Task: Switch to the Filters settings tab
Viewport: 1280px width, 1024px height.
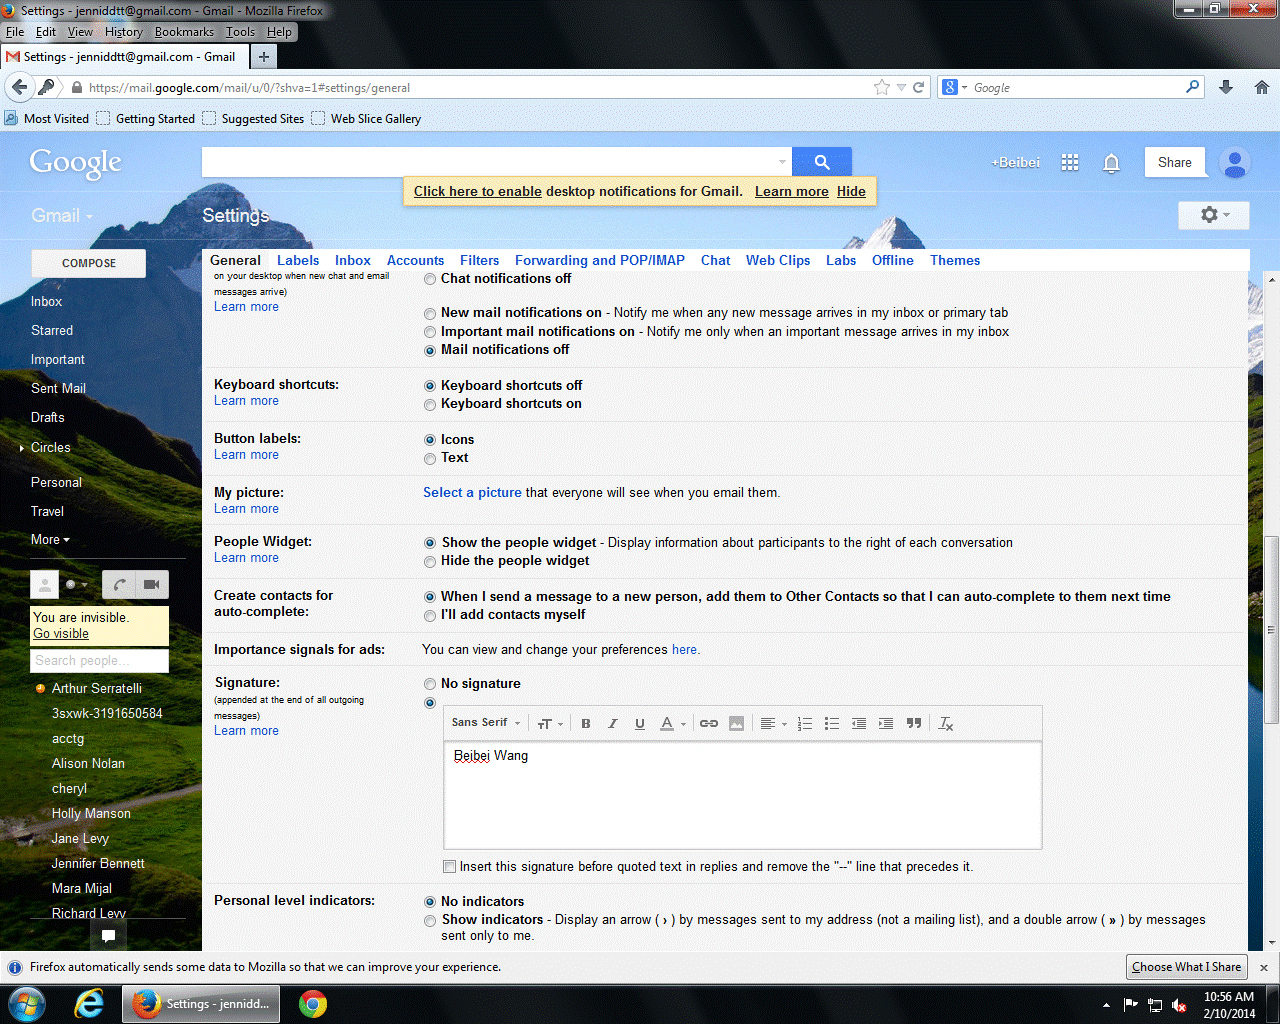Action: 479,260
